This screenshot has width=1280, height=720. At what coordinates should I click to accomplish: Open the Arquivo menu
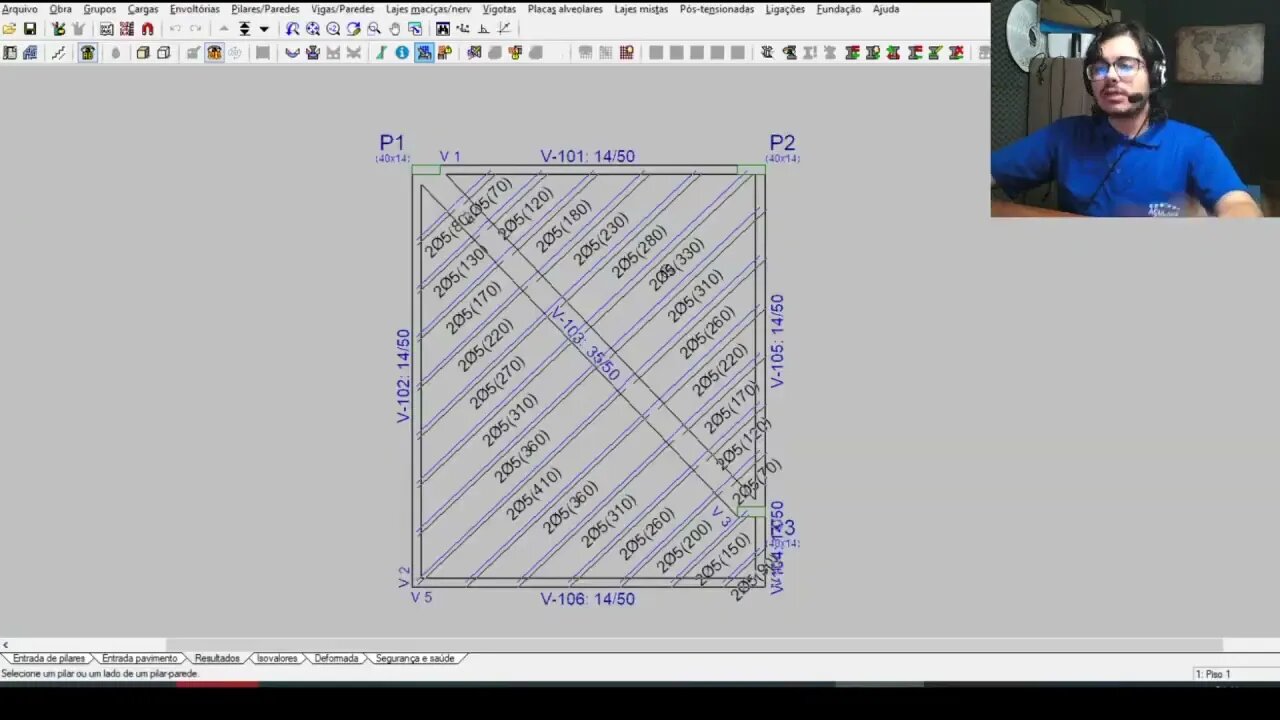coord(20,9)
